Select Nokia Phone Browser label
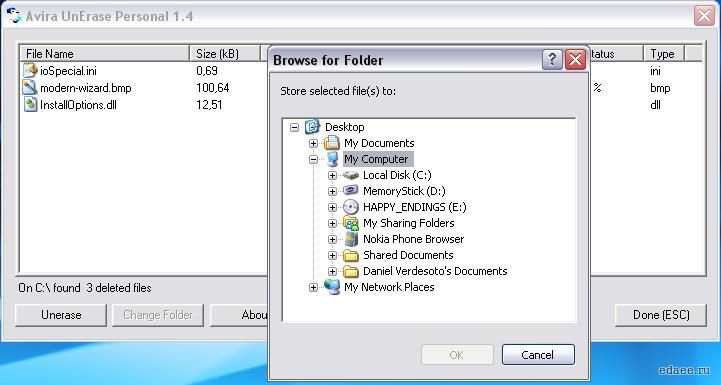 (413, 239)
